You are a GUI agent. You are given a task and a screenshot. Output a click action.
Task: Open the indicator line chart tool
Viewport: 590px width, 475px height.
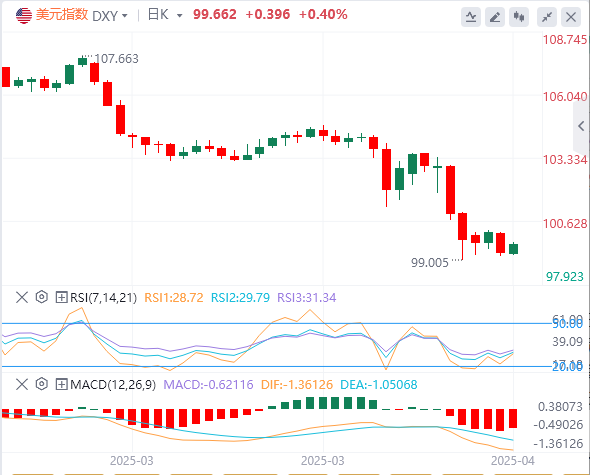[x=471, y=17]
